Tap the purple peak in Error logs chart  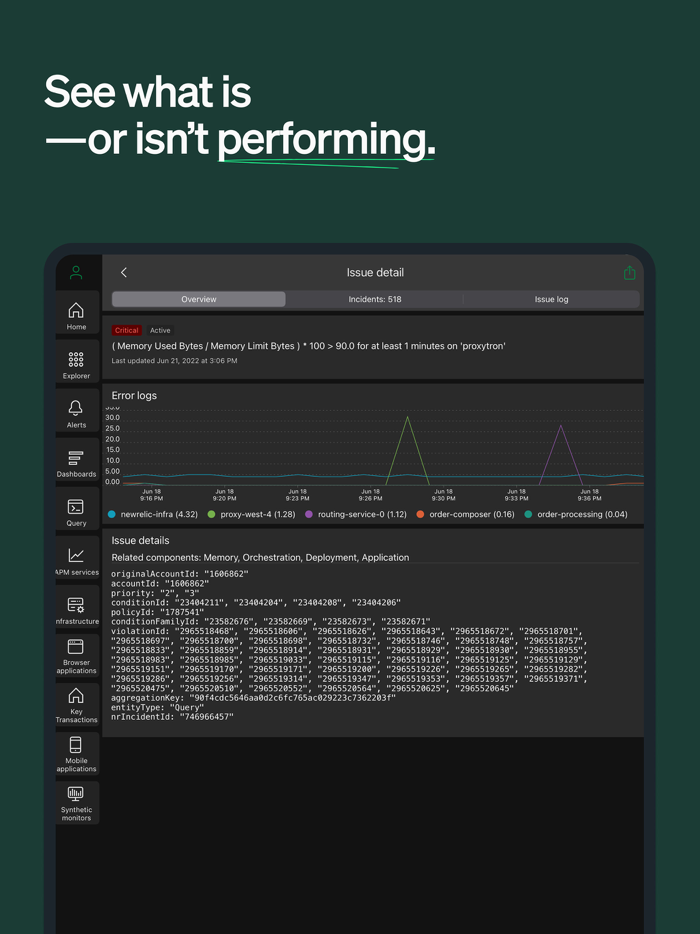(x=561, y=426)
